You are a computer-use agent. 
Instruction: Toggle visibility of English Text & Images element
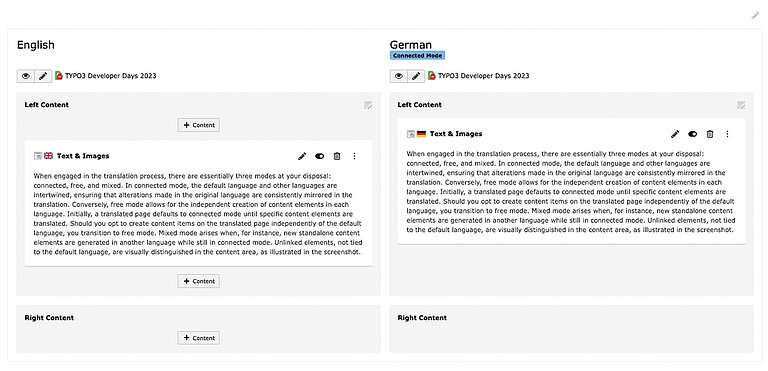[319, 156]
